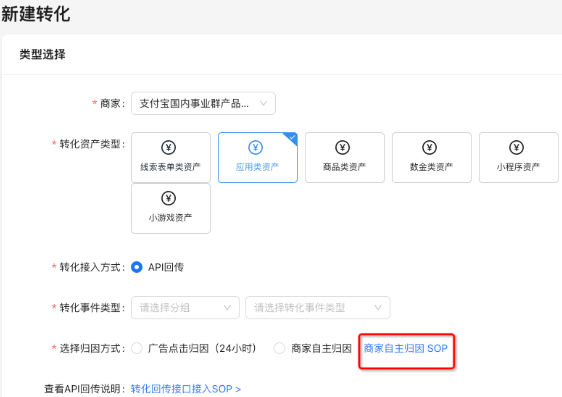Click the 转化接入方式 field label
562x397 pixels.
point(90,267)
